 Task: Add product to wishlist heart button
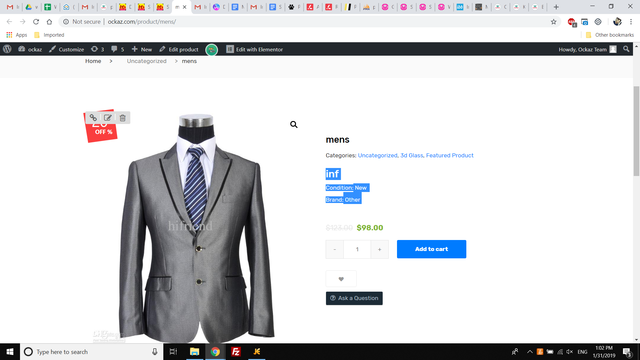pos(341,279)
